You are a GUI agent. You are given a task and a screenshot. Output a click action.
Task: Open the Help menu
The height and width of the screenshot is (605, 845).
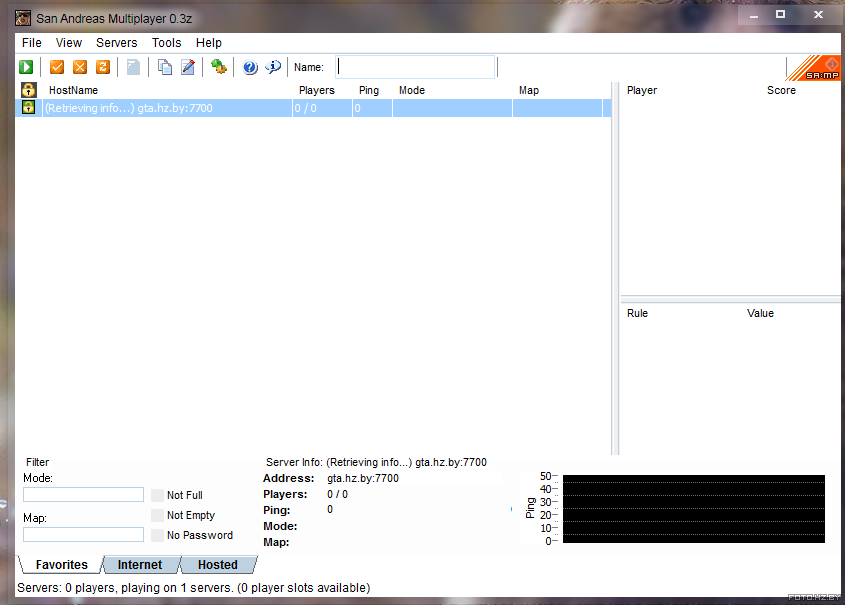pyautogui.click(x=209, y=43)
